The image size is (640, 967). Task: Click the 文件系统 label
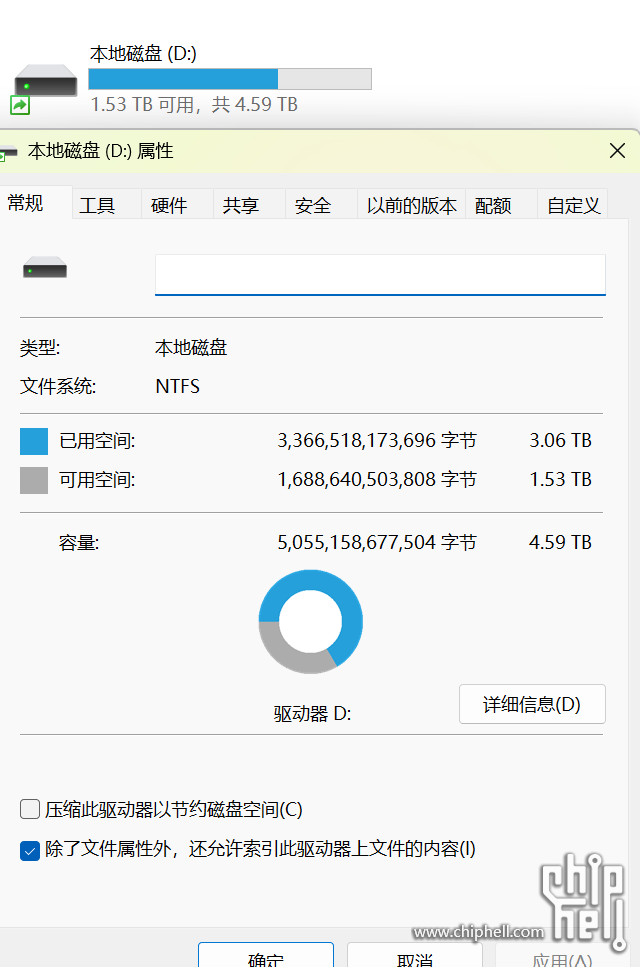coord(58,387)
